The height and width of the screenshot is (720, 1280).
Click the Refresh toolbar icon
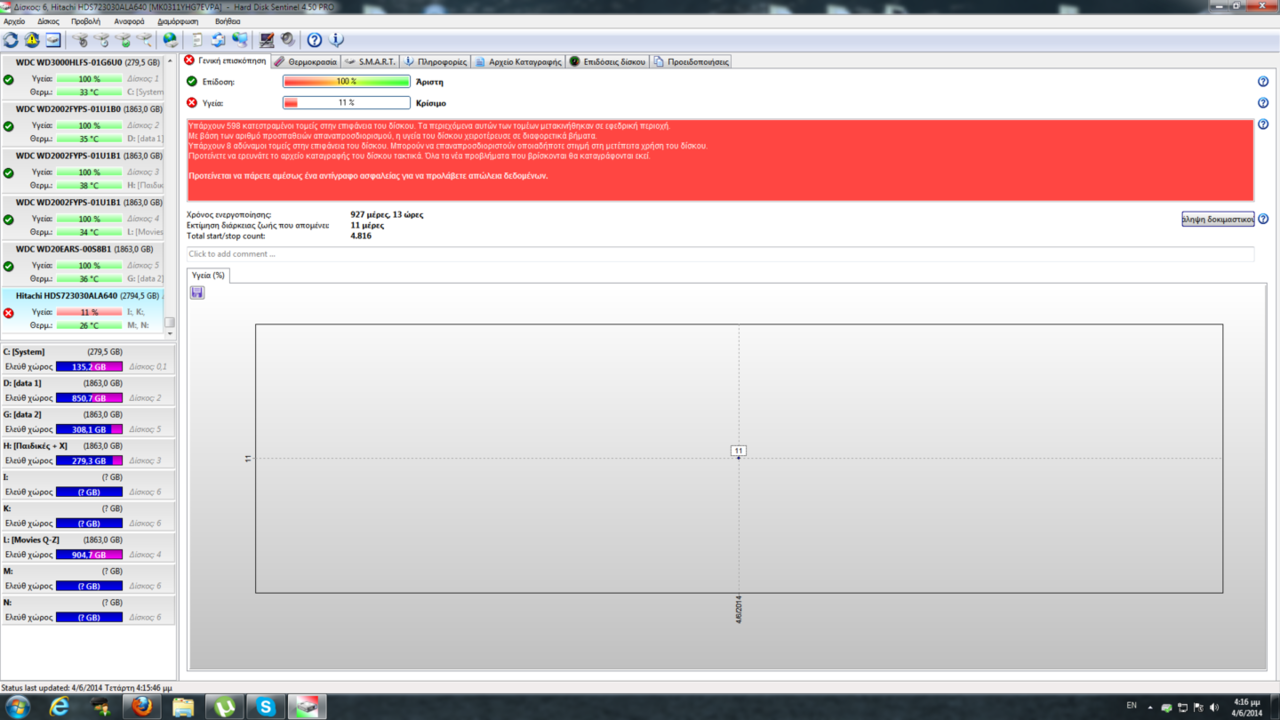(x=11, y=40)
